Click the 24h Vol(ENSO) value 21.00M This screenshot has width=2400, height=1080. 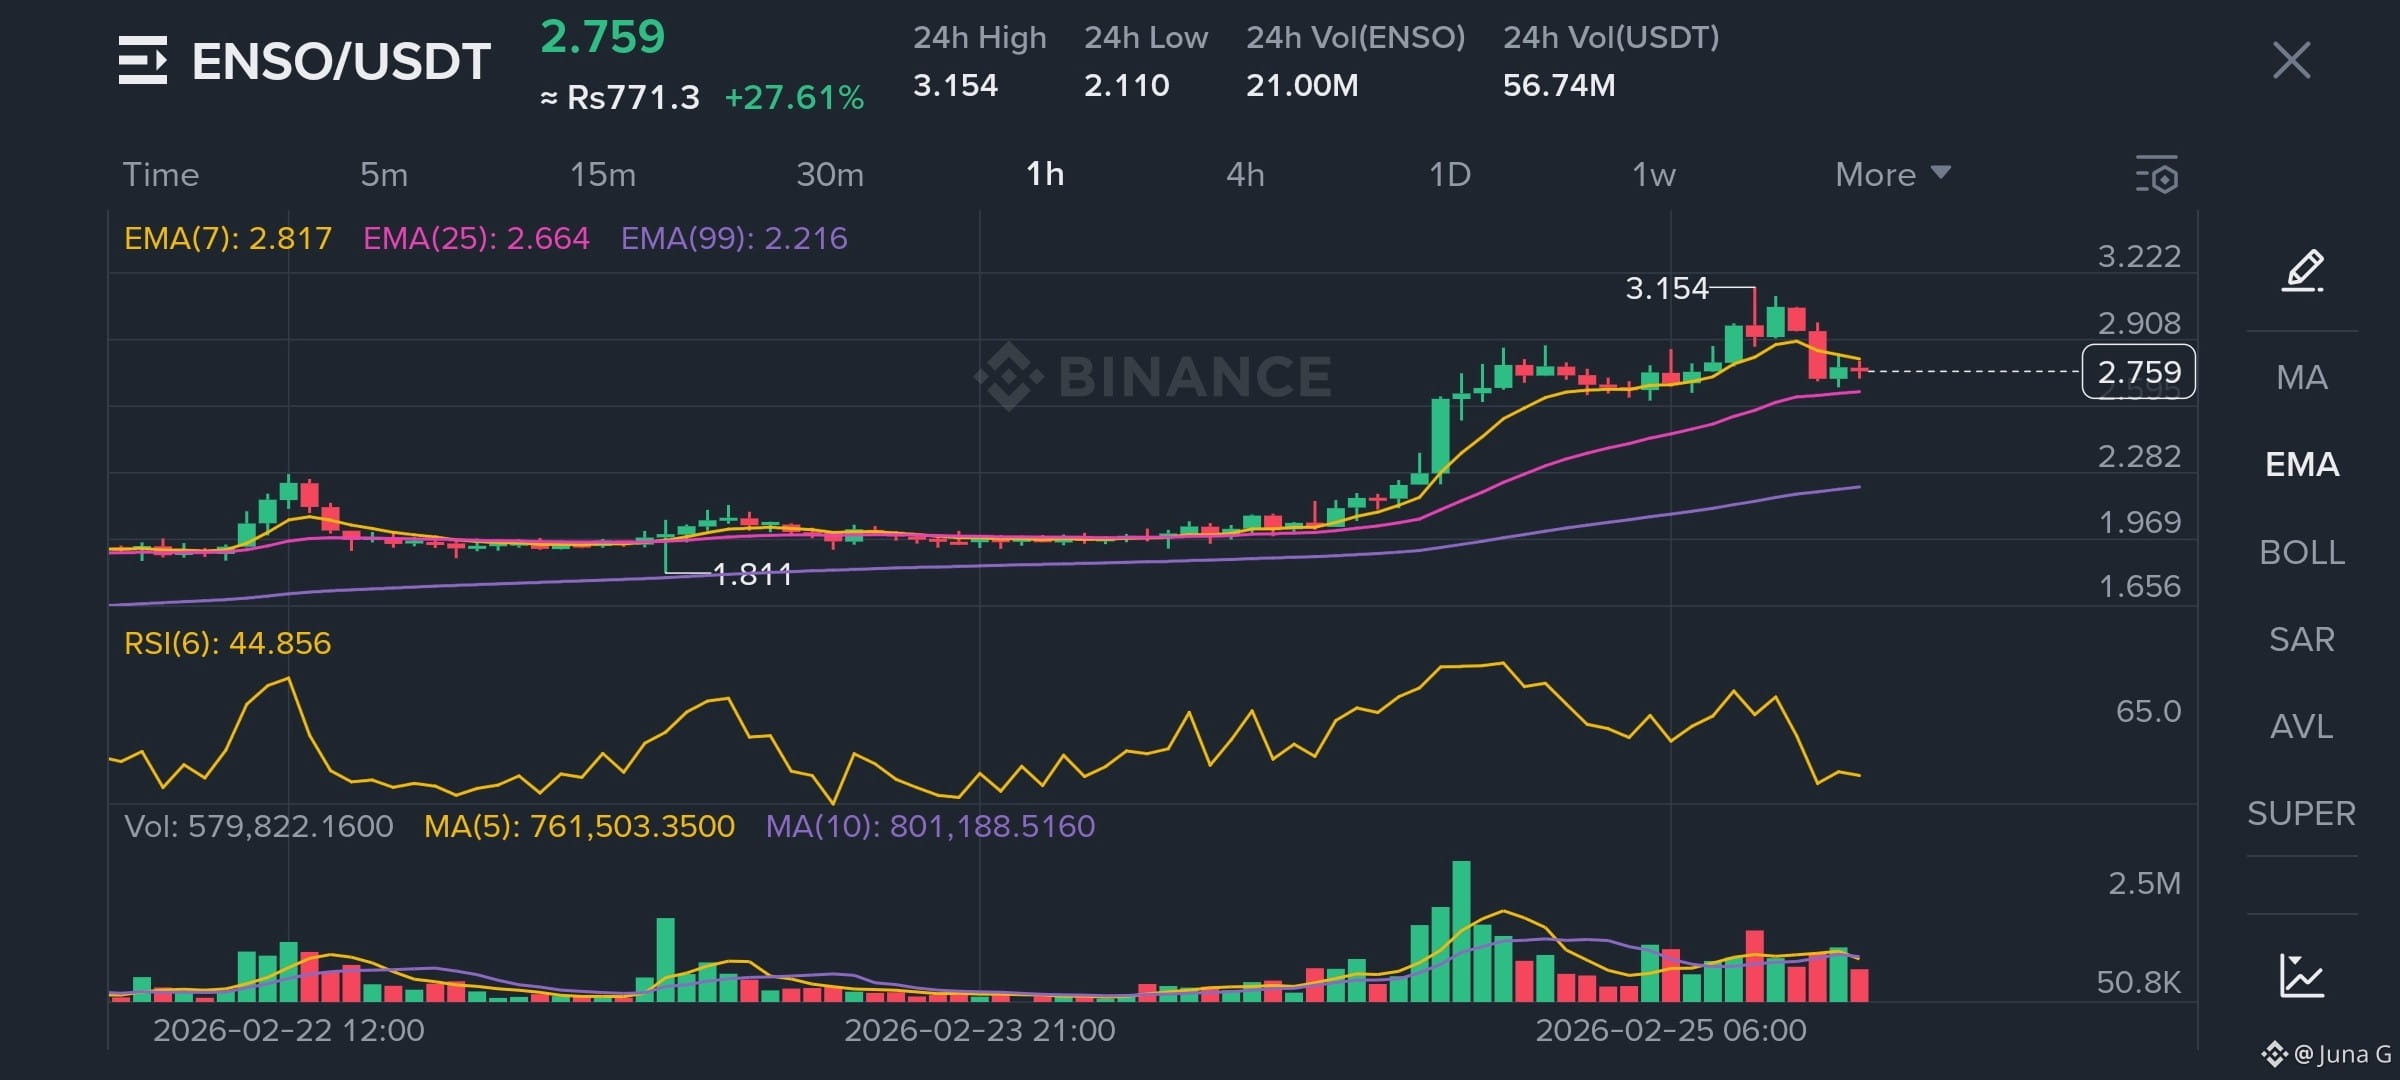tap(1302, 85)
